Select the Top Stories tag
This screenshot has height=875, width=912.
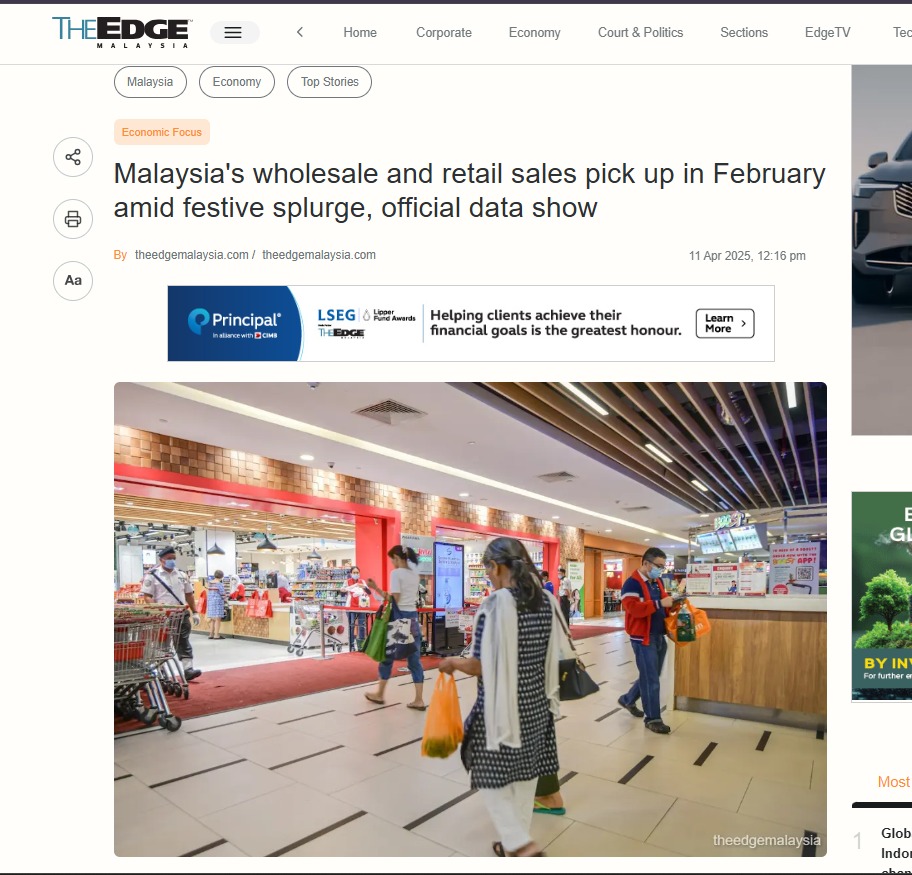coord(329,82)
